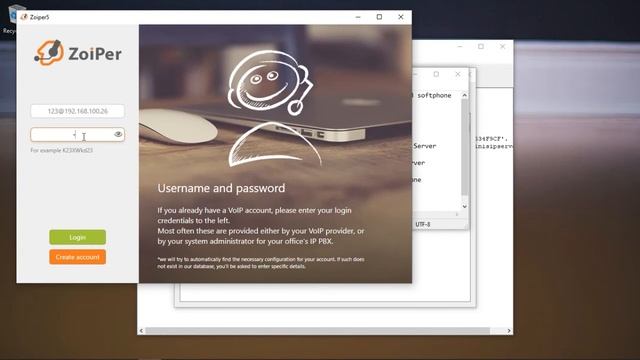Click the 'softphone' text in the editor
Viewport: 640px width, 360px height.
tap(434, 95)
